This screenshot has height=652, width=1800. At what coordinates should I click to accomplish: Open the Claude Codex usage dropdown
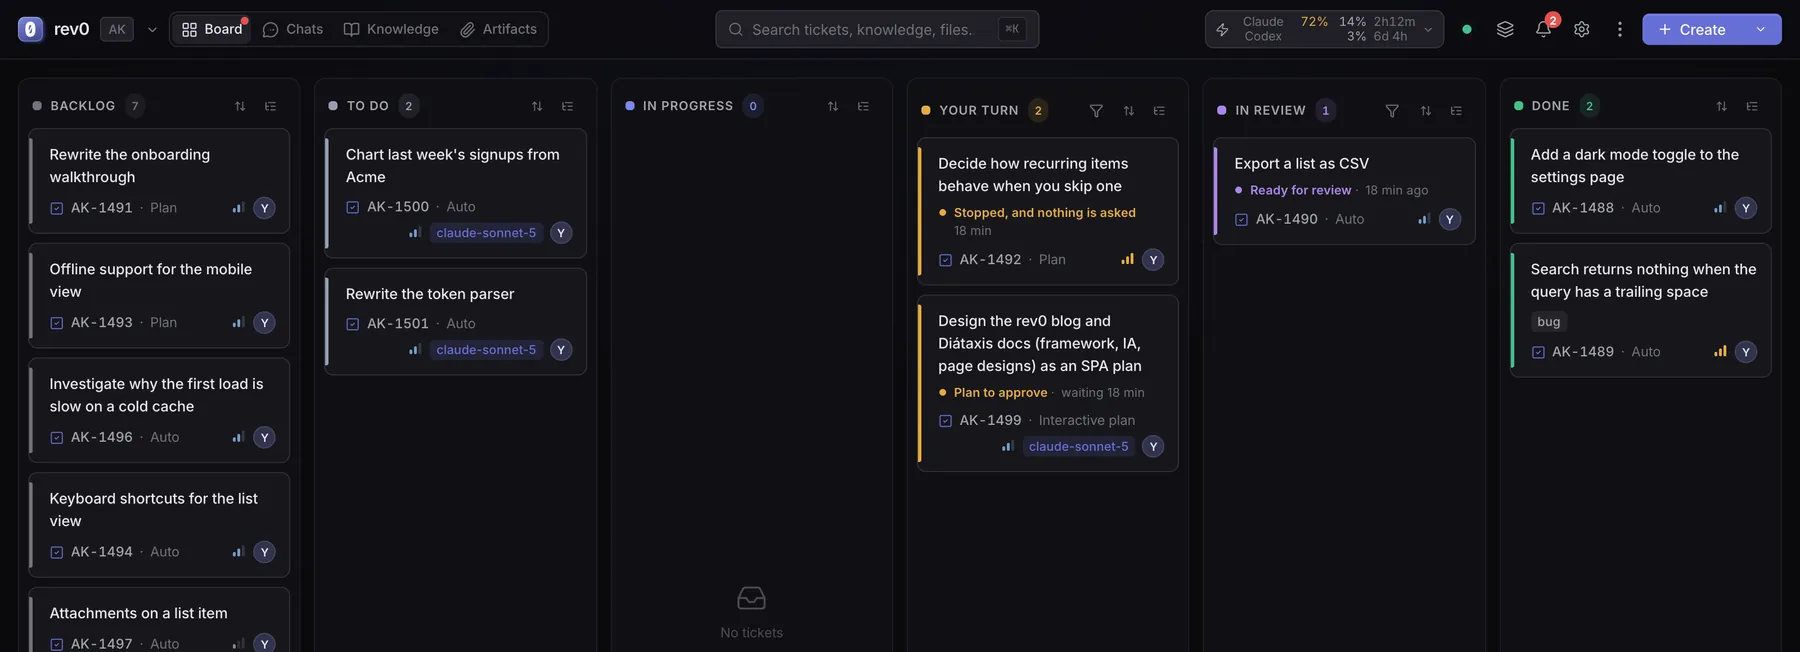pyautogui.click(x=1324, y=29)
